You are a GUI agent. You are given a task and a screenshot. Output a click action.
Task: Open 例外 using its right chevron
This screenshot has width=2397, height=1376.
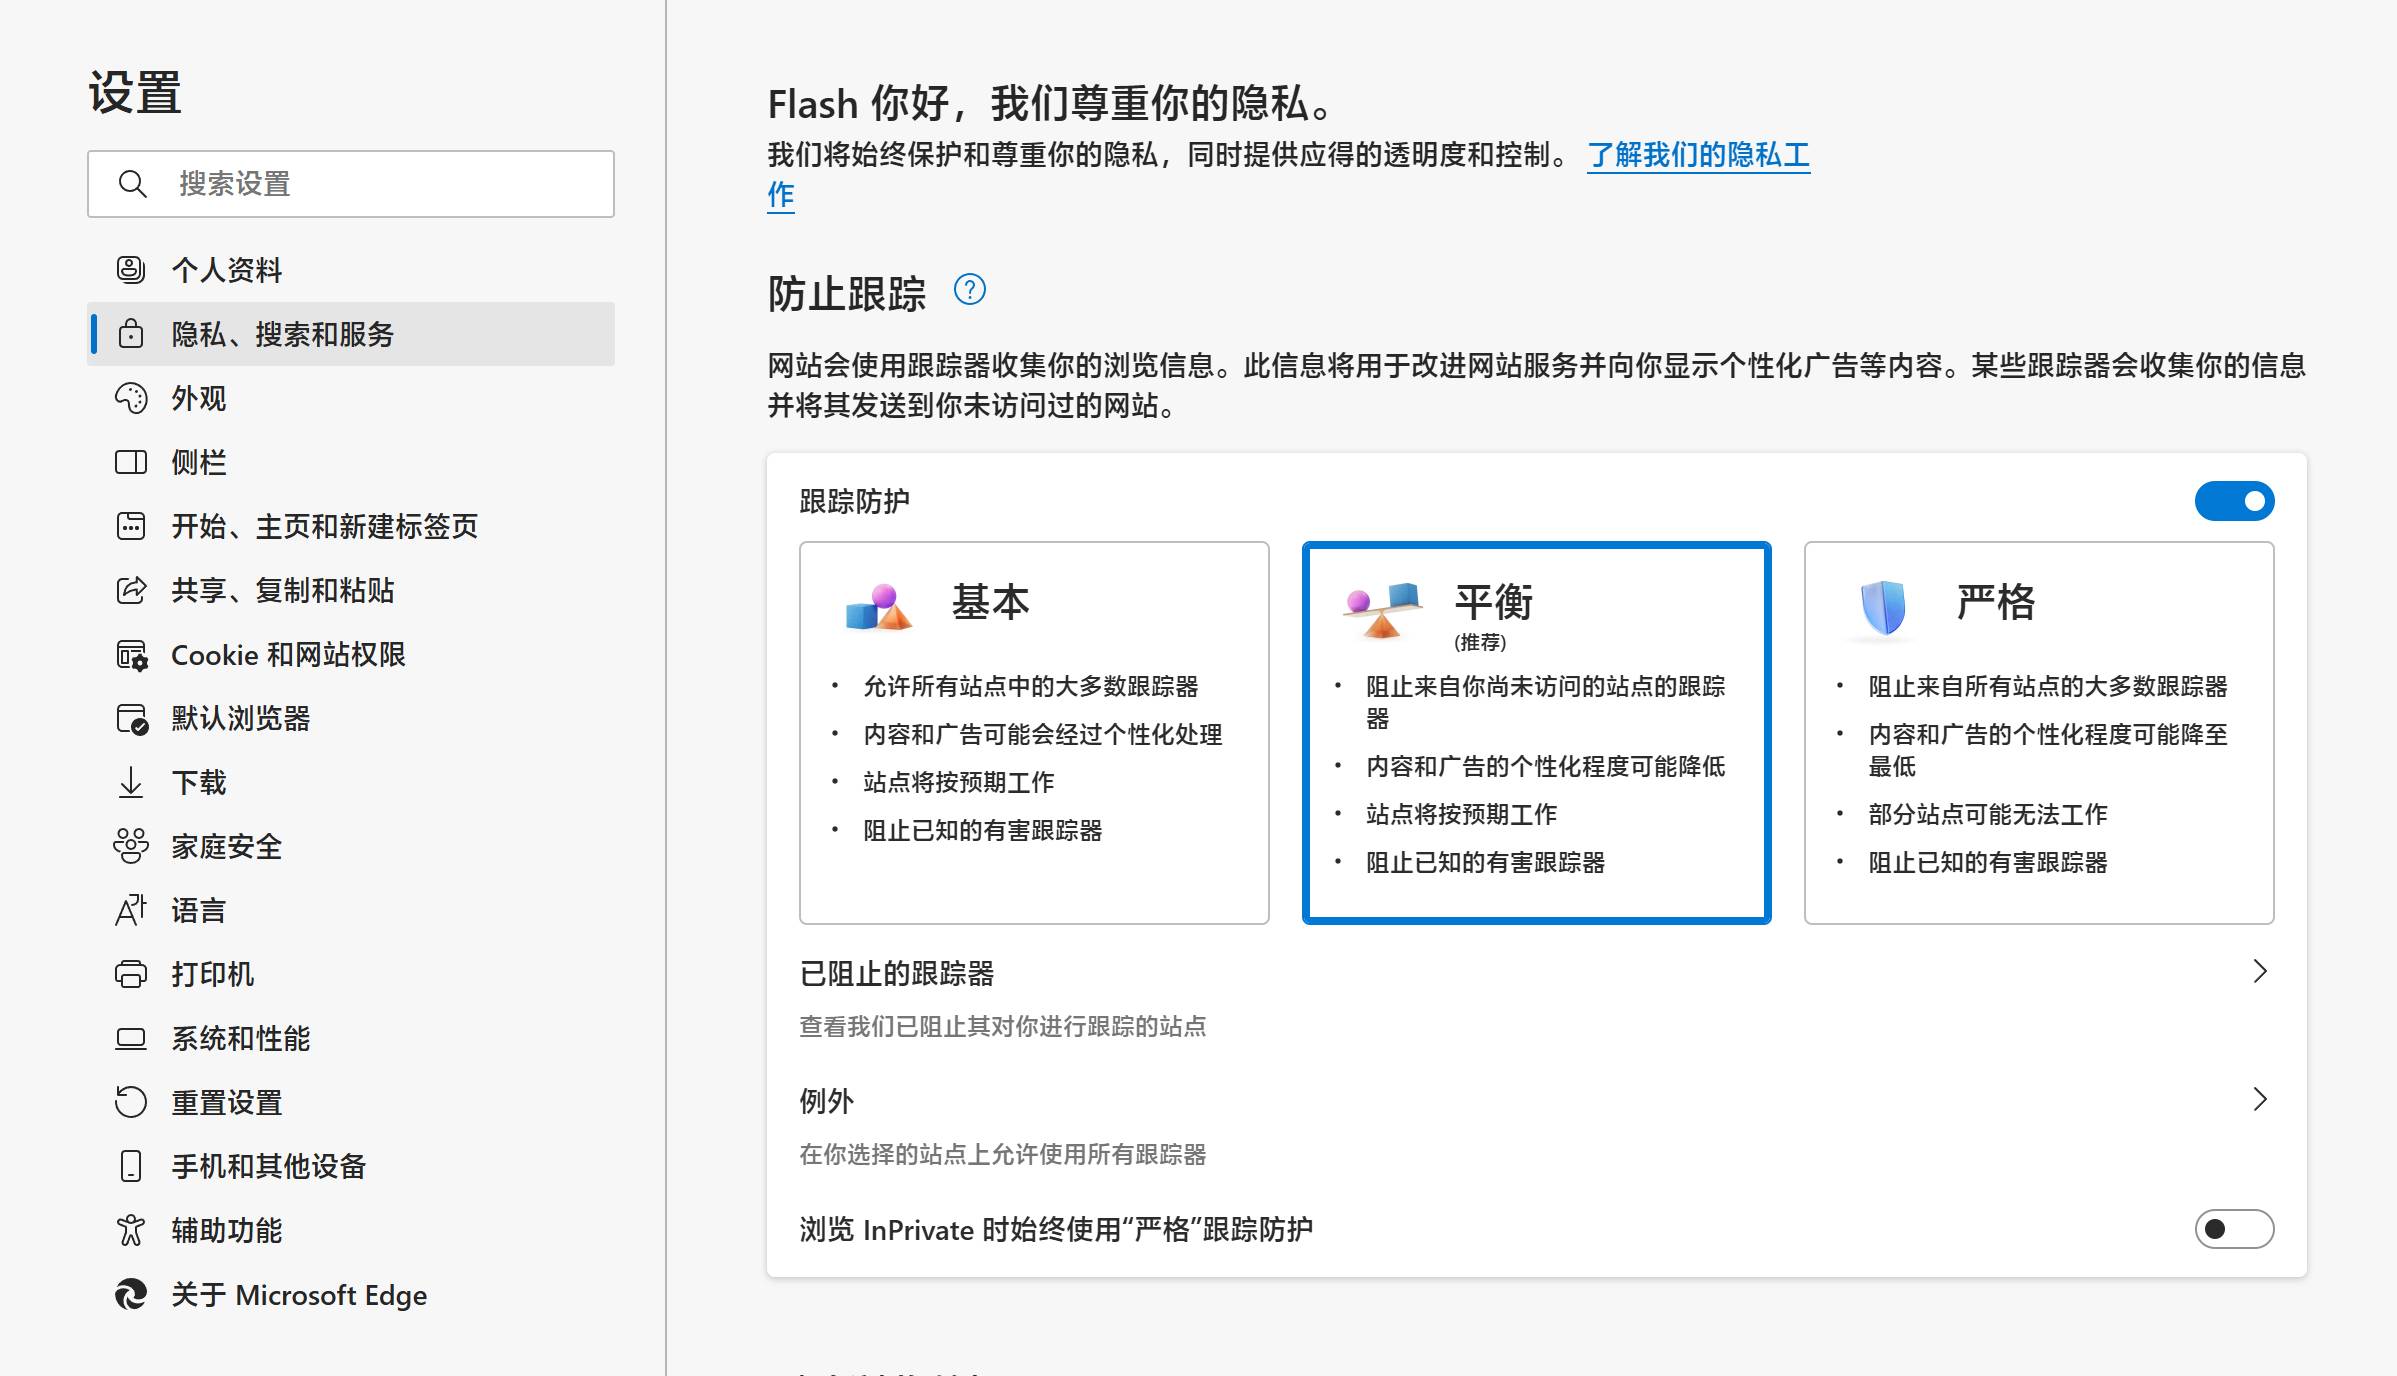[x=2260, y=1099]
